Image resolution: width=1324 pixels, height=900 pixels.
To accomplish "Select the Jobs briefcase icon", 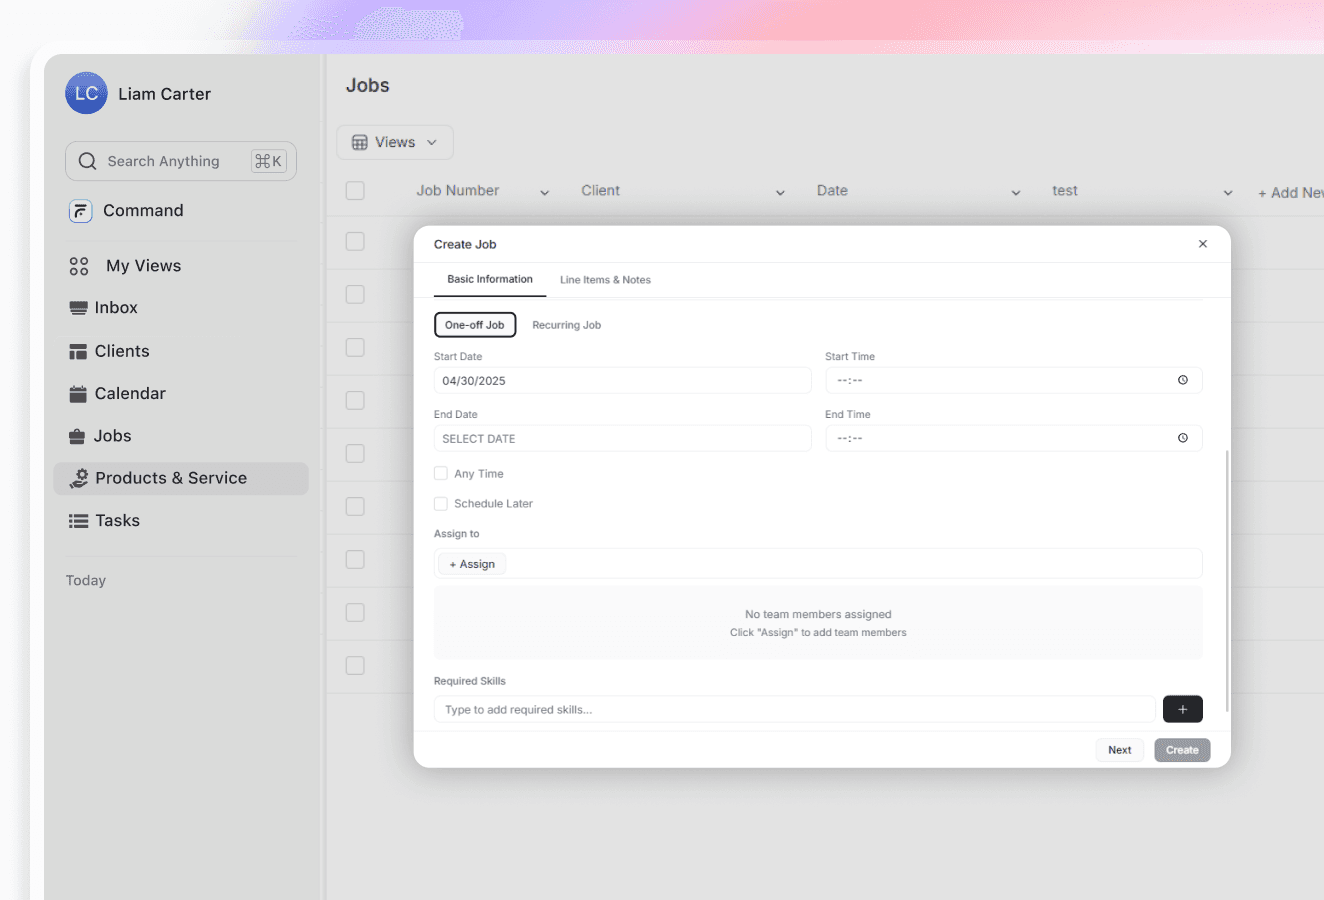I will tap(76, 435).
